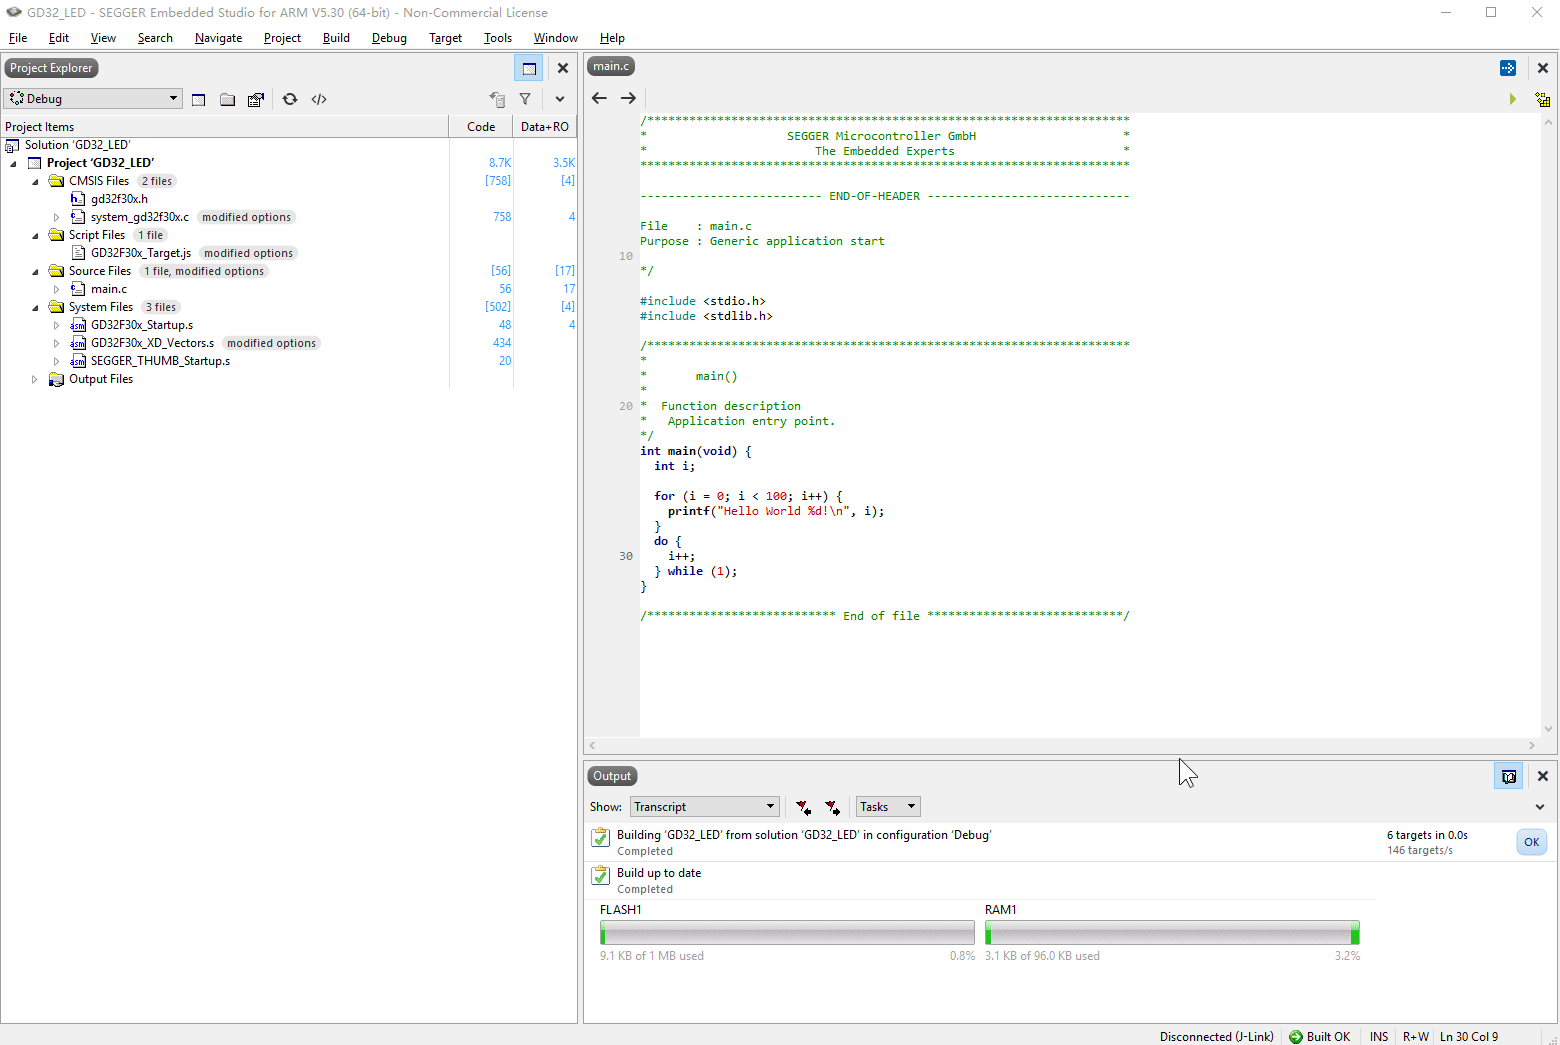Select gd32f30x.h header file
Screen dimensions: 1560x1045
pos(119,199)
